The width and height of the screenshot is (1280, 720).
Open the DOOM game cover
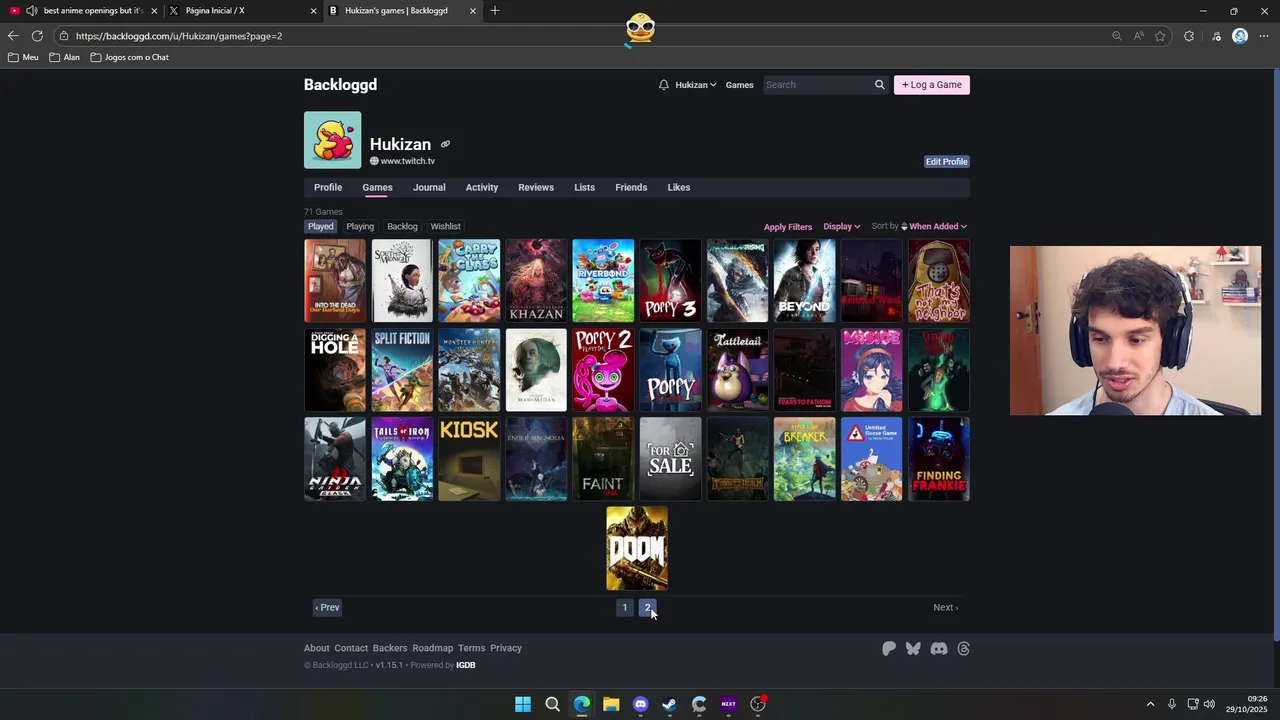637,549
